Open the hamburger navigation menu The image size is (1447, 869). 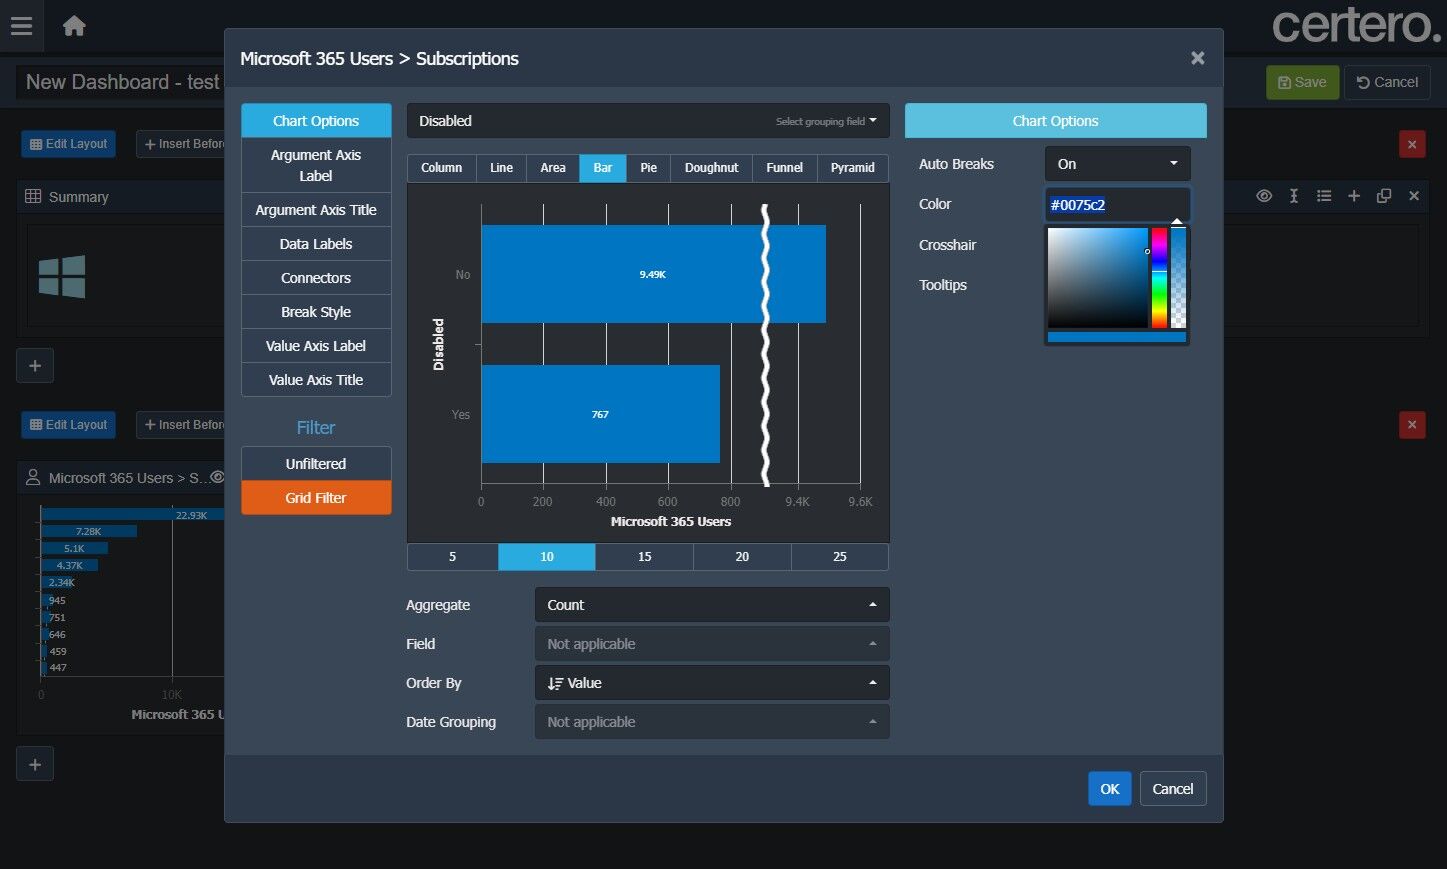tap(21, 26)
